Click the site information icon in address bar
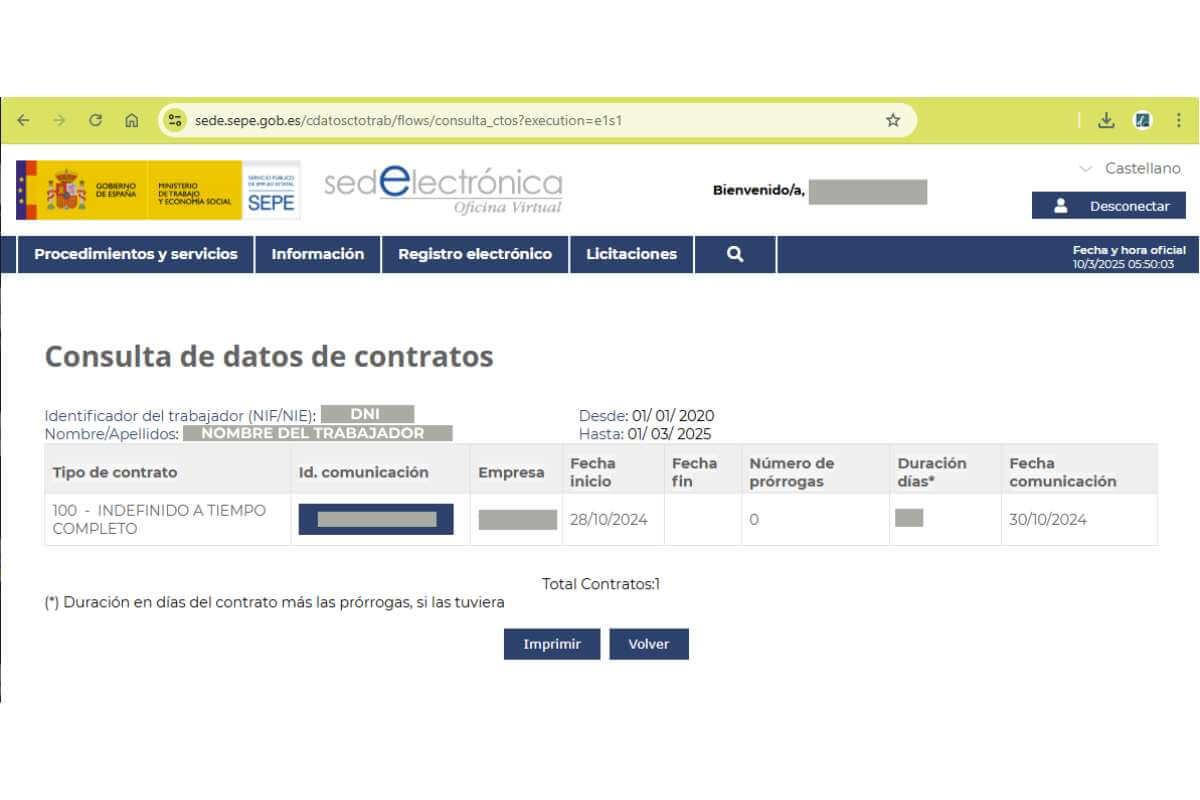This screenshot has width=1200, height=800. [x=175, y=120]
